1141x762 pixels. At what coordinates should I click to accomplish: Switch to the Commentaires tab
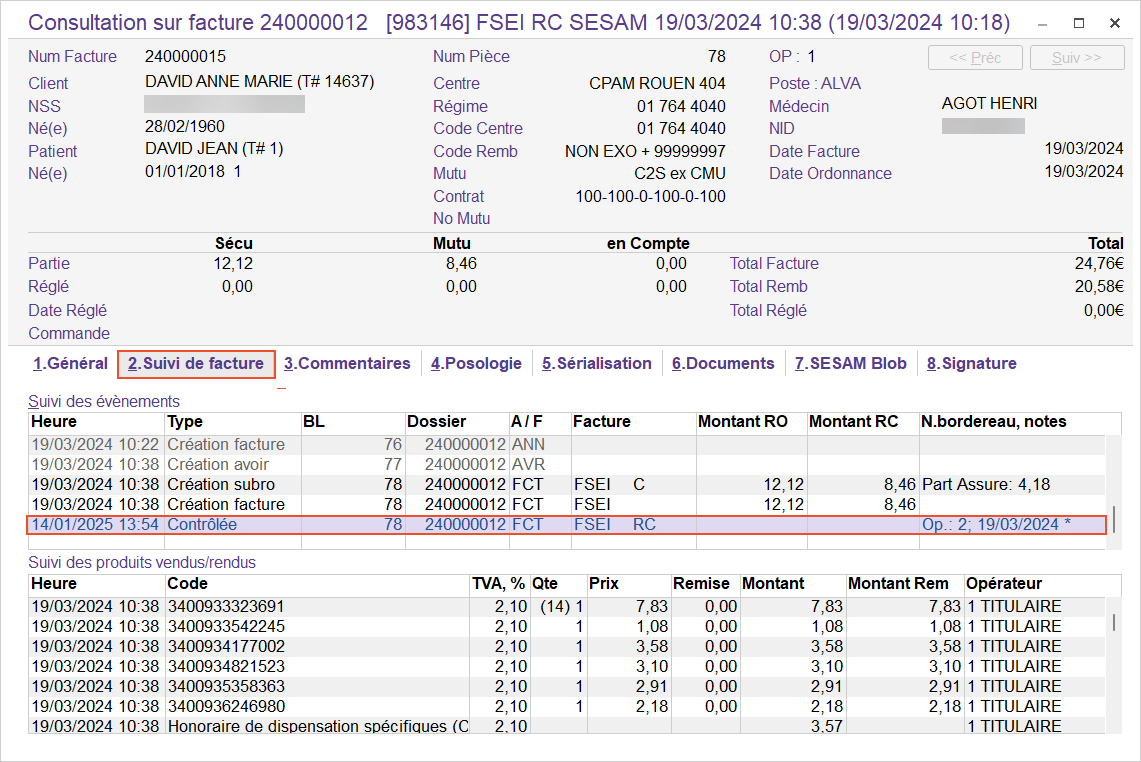pos(347,364)
